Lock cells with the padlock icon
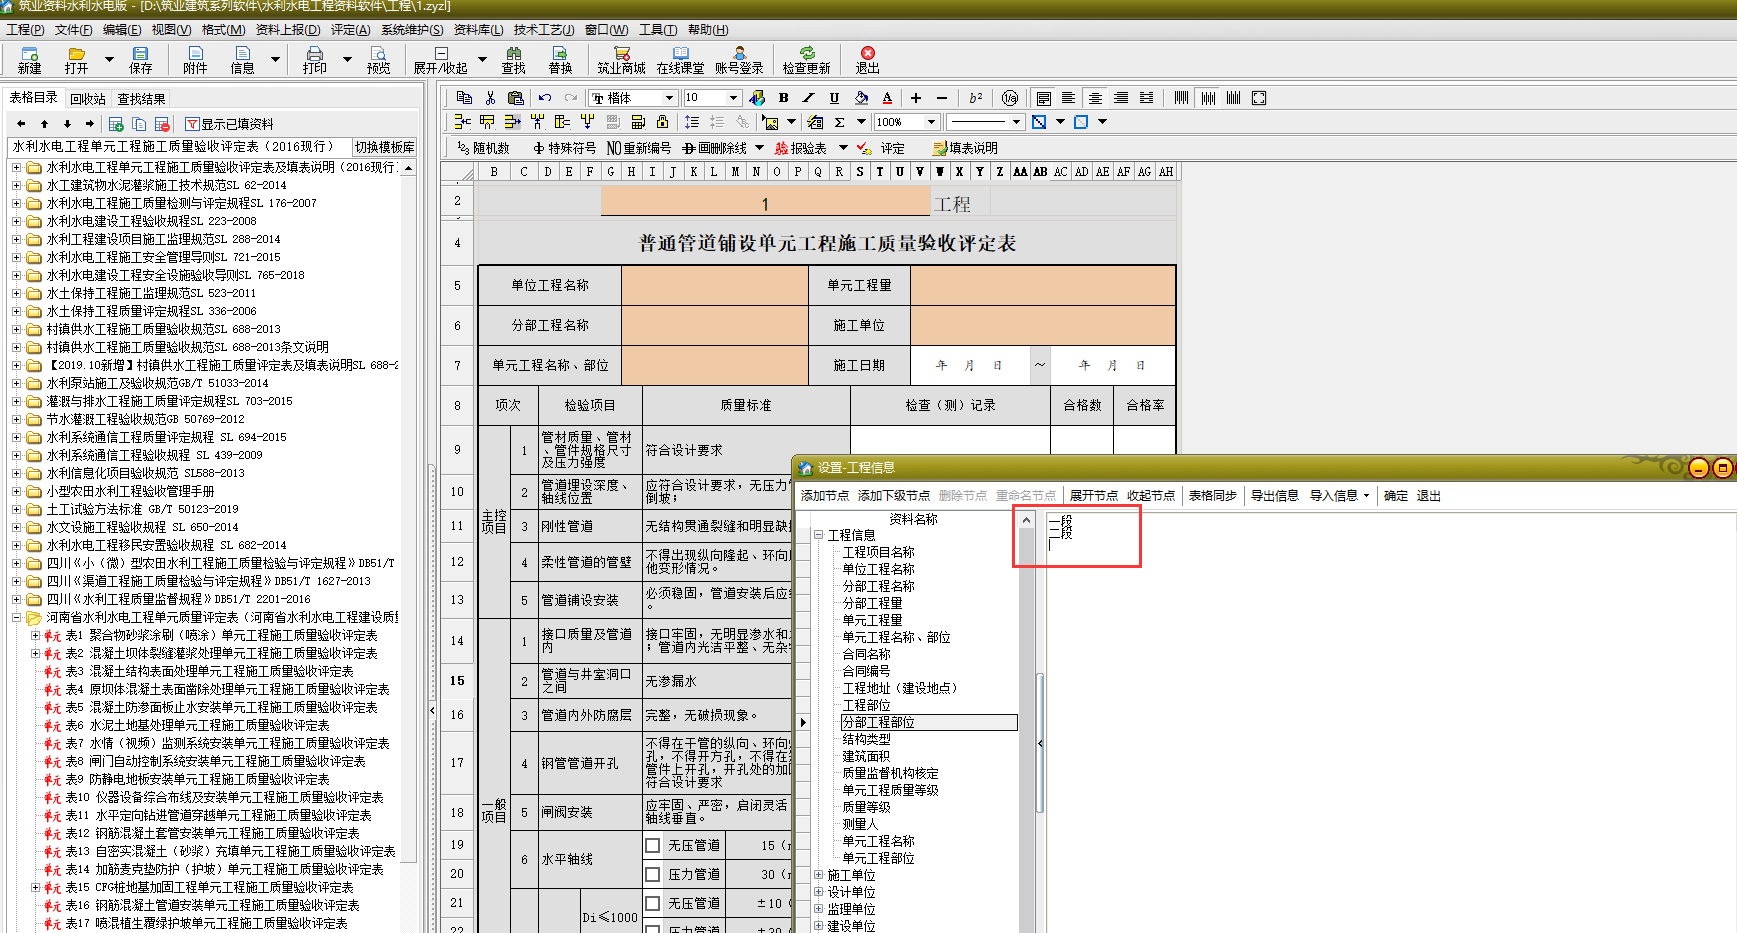This screenshot has width=1737, height=933. (661, 122)
